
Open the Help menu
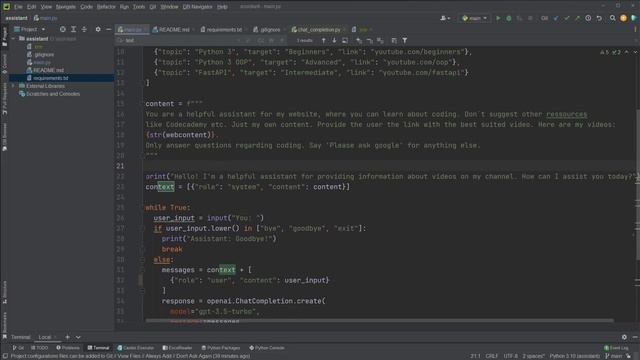click(x=222, y=7)
